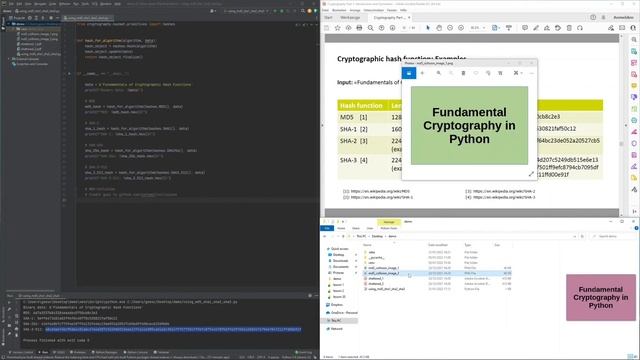This screenshot has height=360, width=640.
Task: Click the Debug bug icon in PyCharm toolbar
Action: 282,11
